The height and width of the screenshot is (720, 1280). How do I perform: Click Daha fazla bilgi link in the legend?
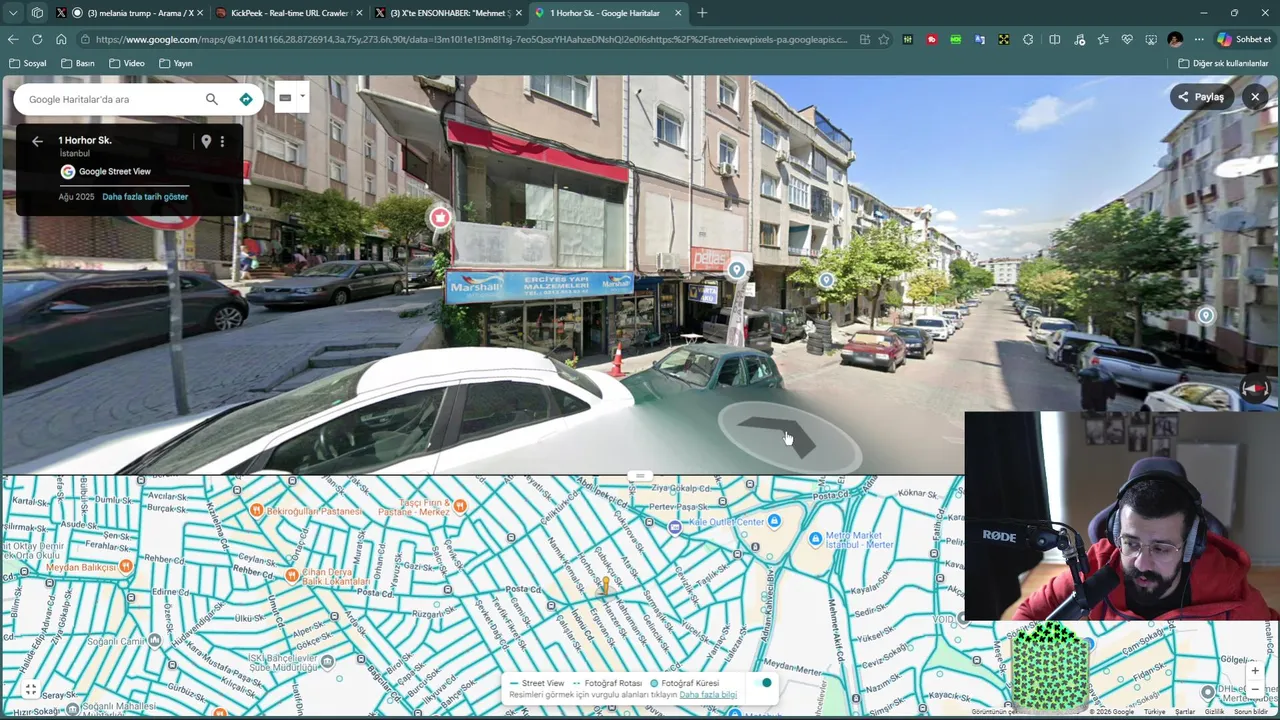pos(708,695)
